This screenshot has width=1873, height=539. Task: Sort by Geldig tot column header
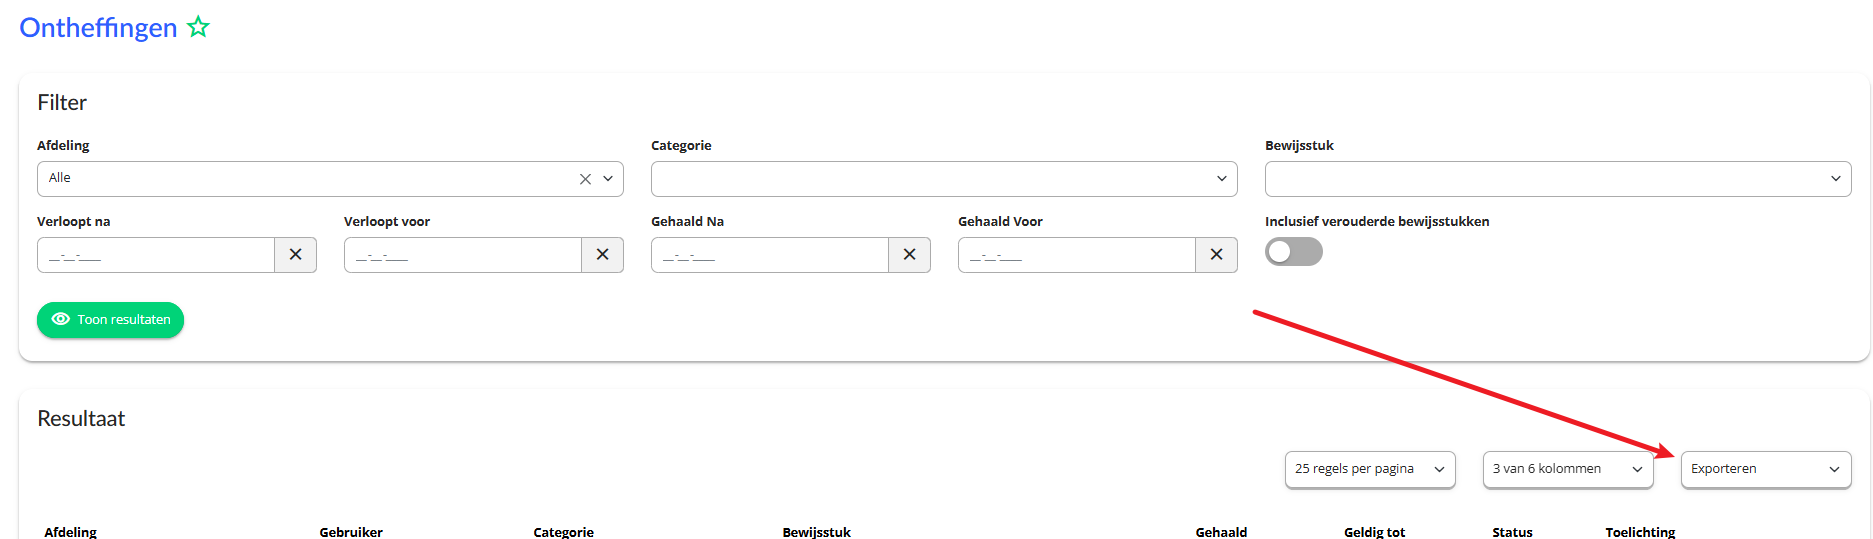tap(1374, 532)
